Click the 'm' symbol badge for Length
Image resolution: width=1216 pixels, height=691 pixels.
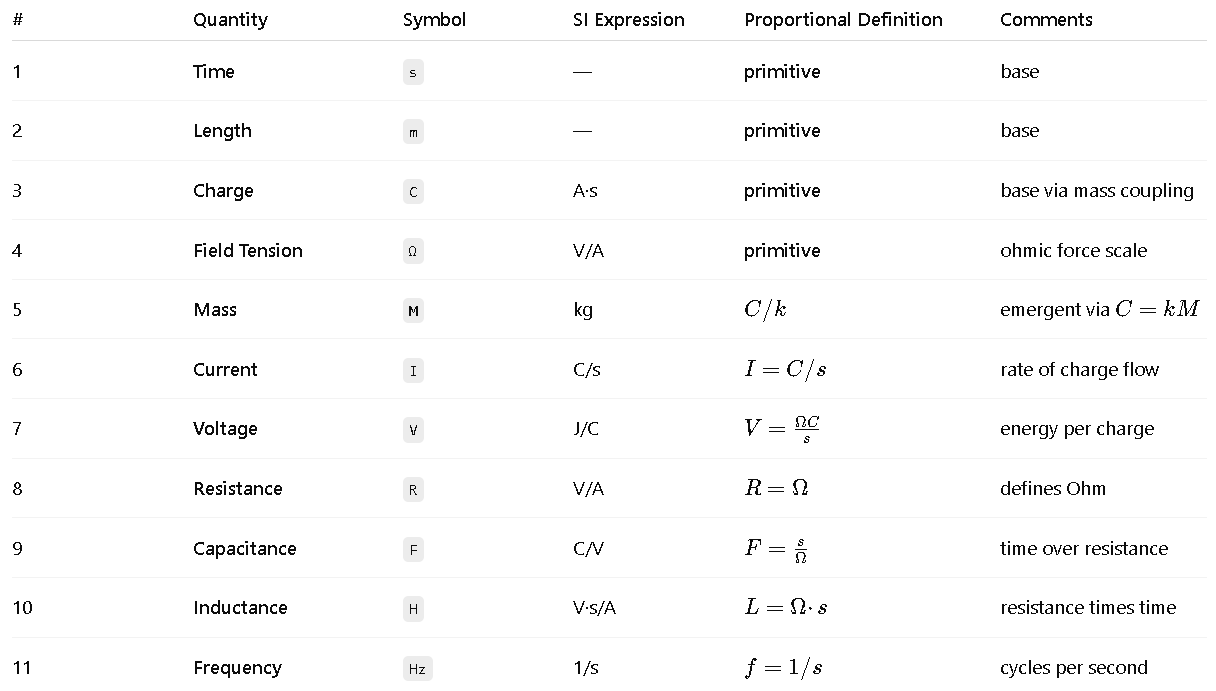coord(413,132)
